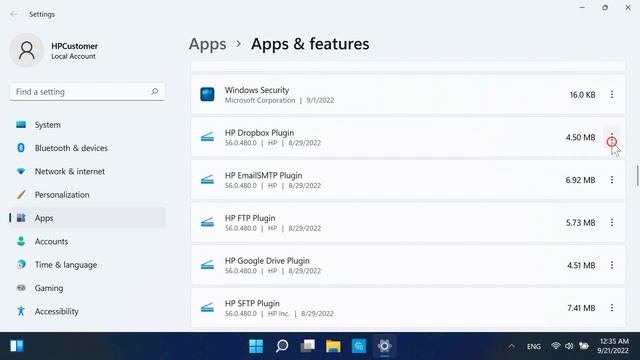Click the Apps & features page heading
640x360 pixels.
(310, 44)
